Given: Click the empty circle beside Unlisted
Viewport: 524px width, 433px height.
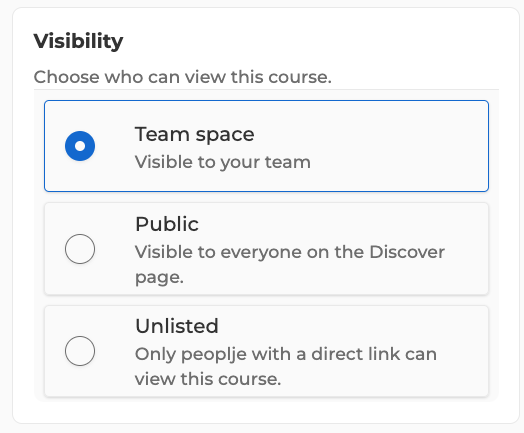Looking at the screenshot, I should [x=80, y=351].
